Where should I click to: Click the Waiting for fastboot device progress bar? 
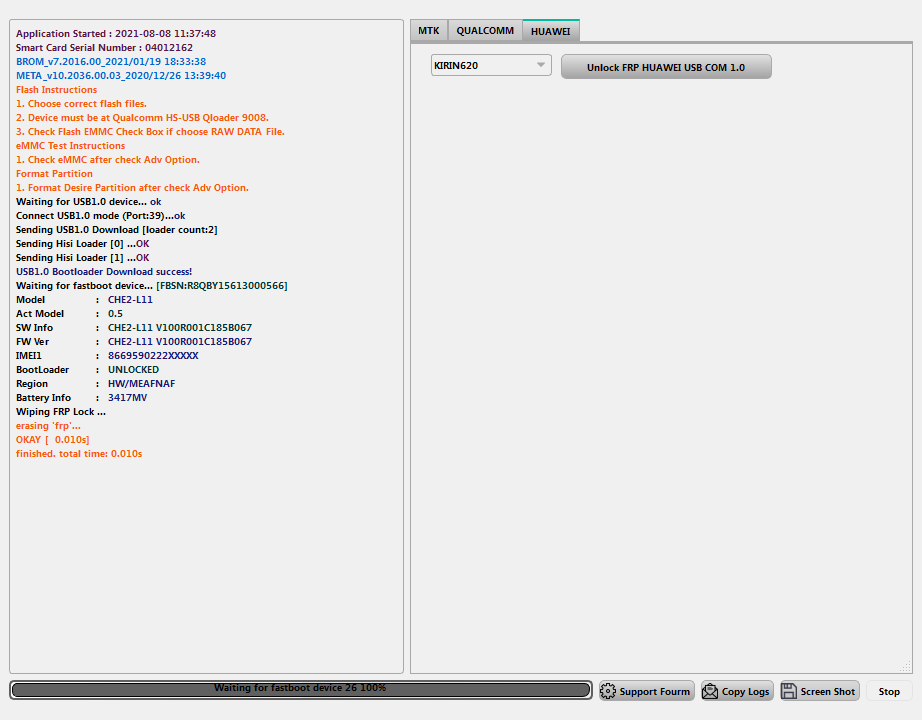coord(300,690)
